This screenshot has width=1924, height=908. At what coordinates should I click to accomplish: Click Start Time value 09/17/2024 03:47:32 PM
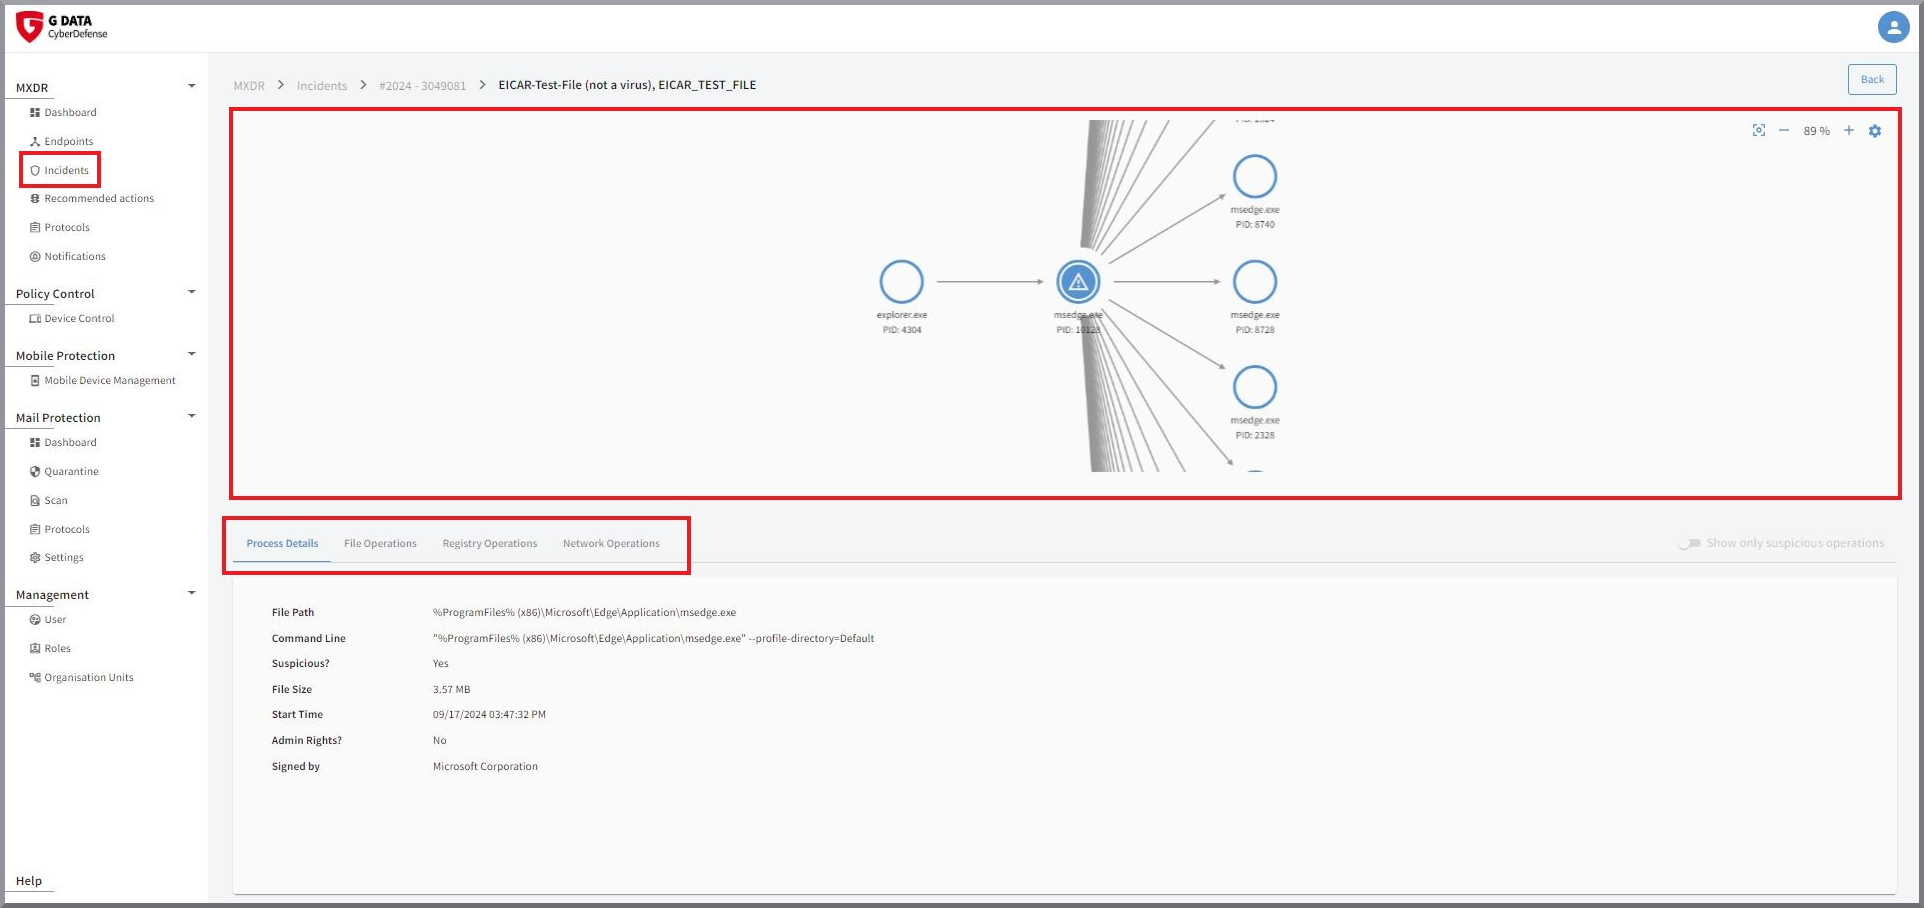pyautogui.click(x=489, y=715)
